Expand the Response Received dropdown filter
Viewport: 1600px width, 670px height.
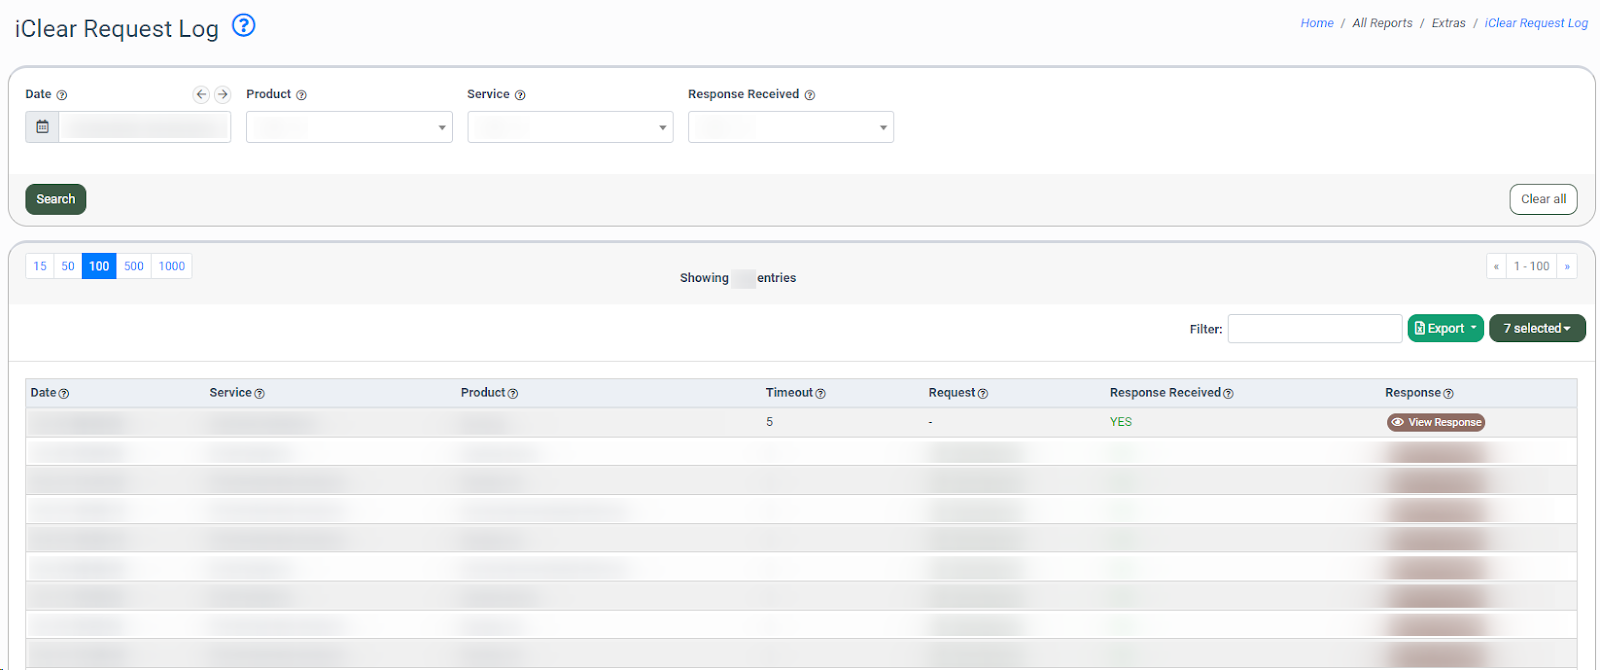pos(790,127)
